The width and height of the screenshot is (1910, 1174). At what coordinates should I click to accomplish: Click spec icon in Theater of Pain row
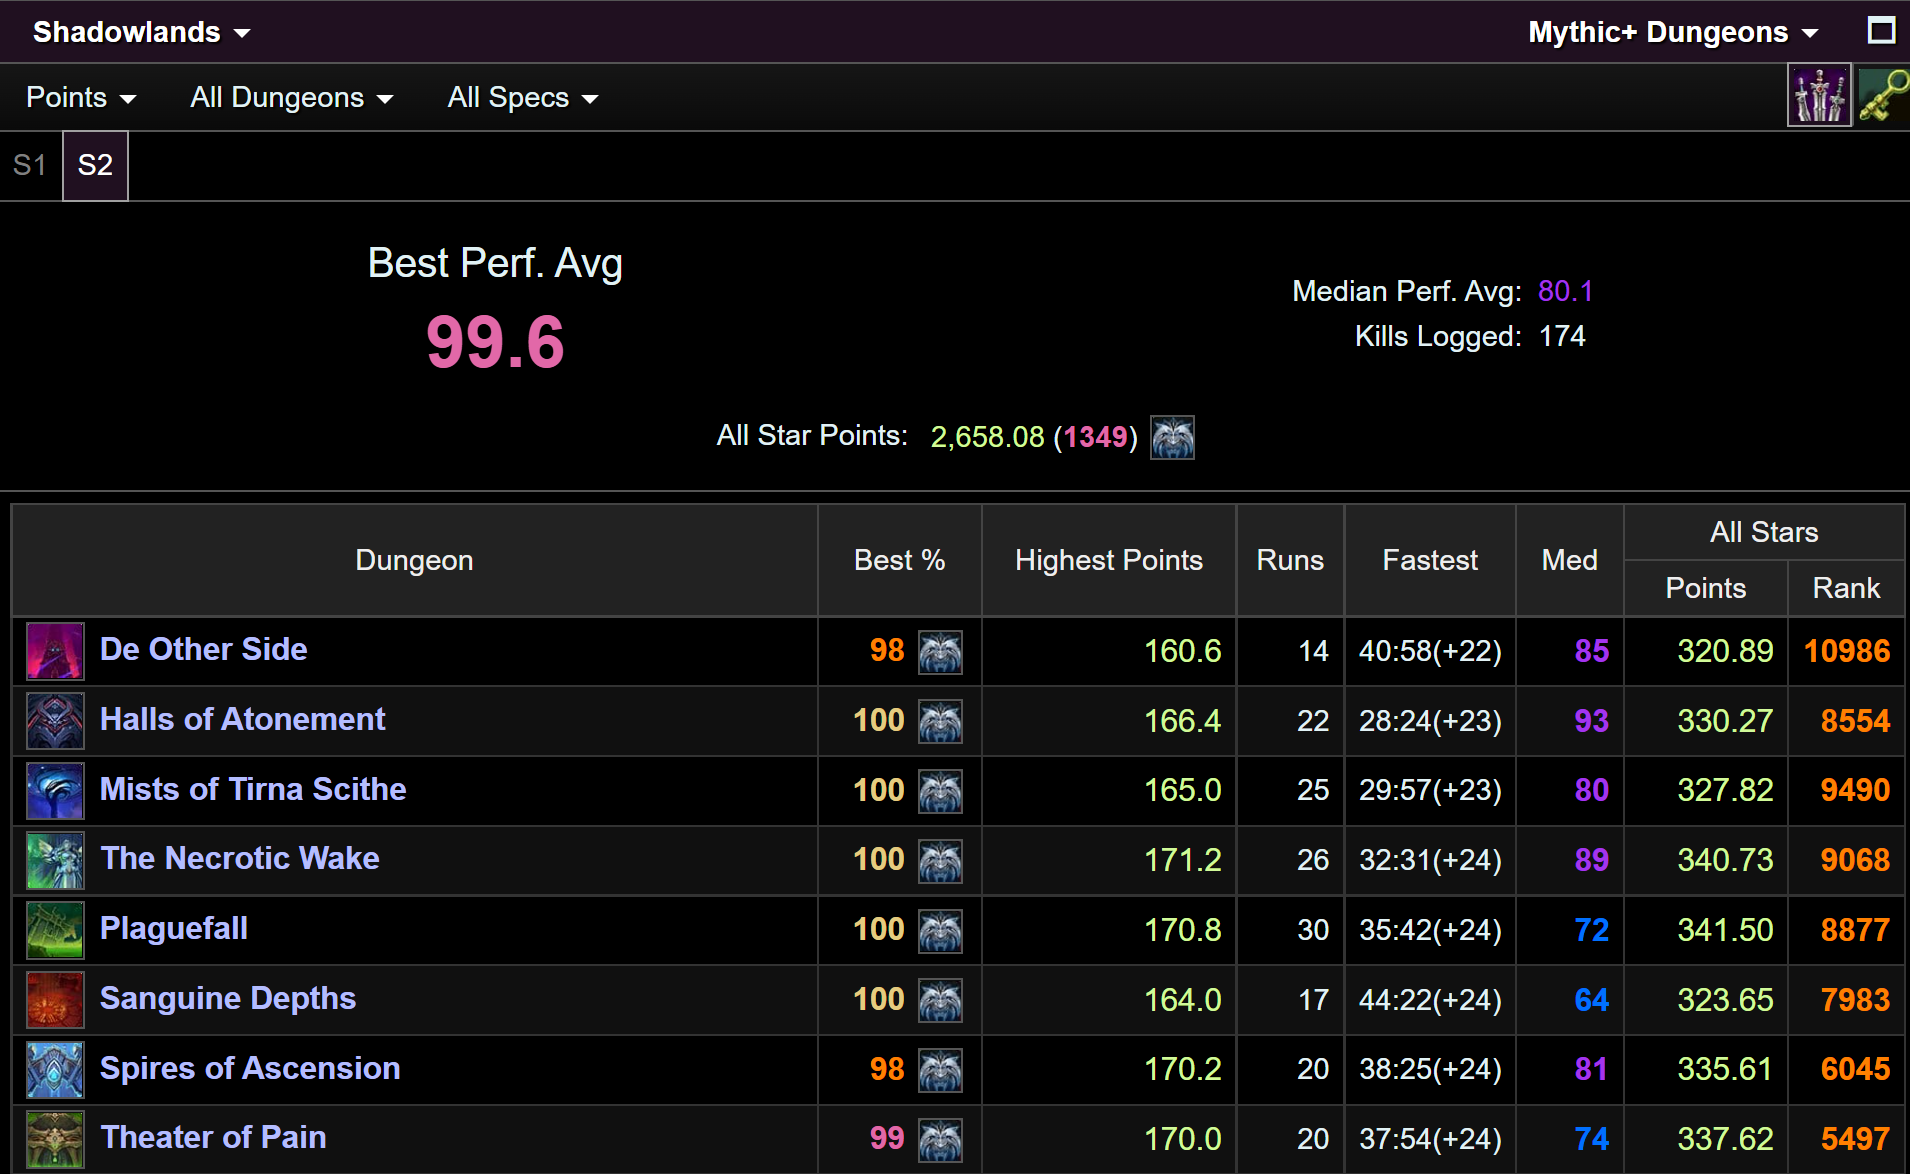point(940,1140)
